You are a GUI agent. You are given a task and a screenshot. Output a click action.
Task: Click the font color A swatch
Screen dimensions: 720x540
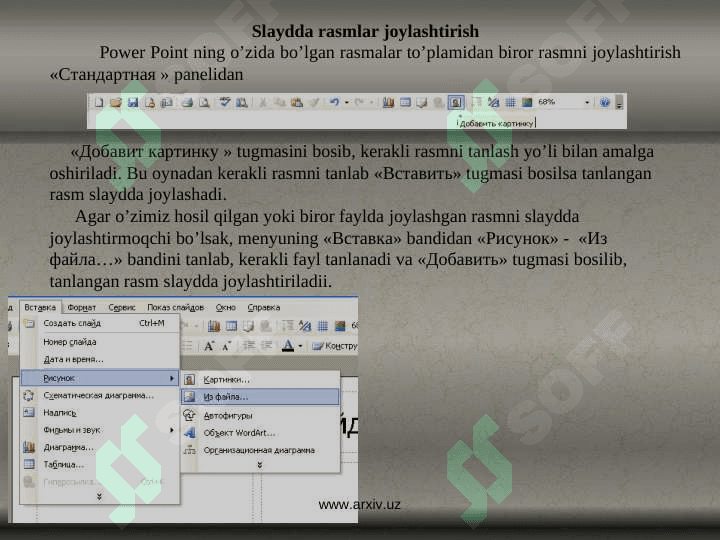point(288,346)
